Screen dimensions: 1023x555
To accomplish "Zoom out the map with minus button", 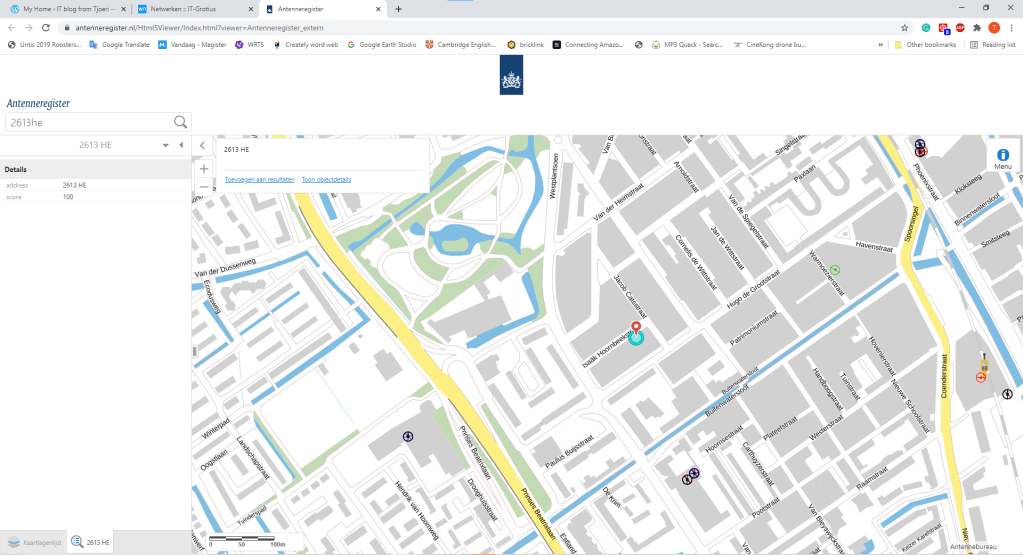I will coord(204,186).
